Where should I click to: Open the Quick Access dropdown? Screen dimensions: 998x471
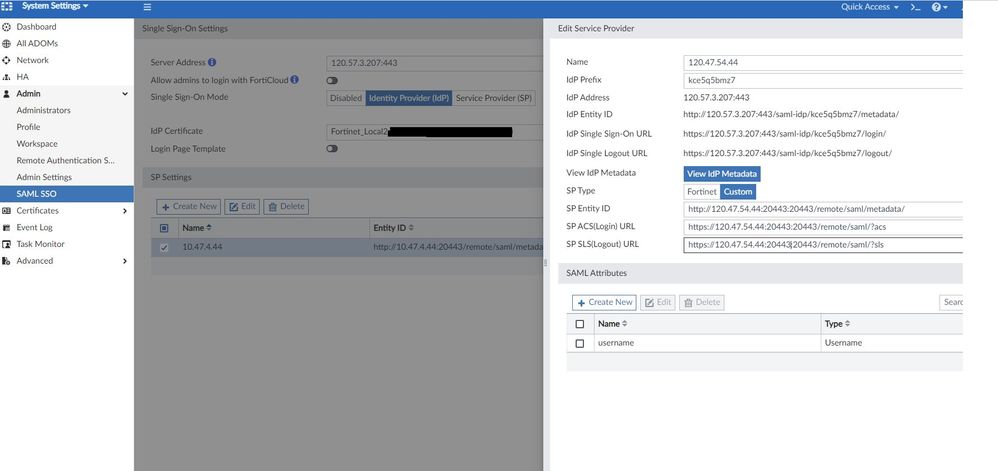click(x=869, y=7)
